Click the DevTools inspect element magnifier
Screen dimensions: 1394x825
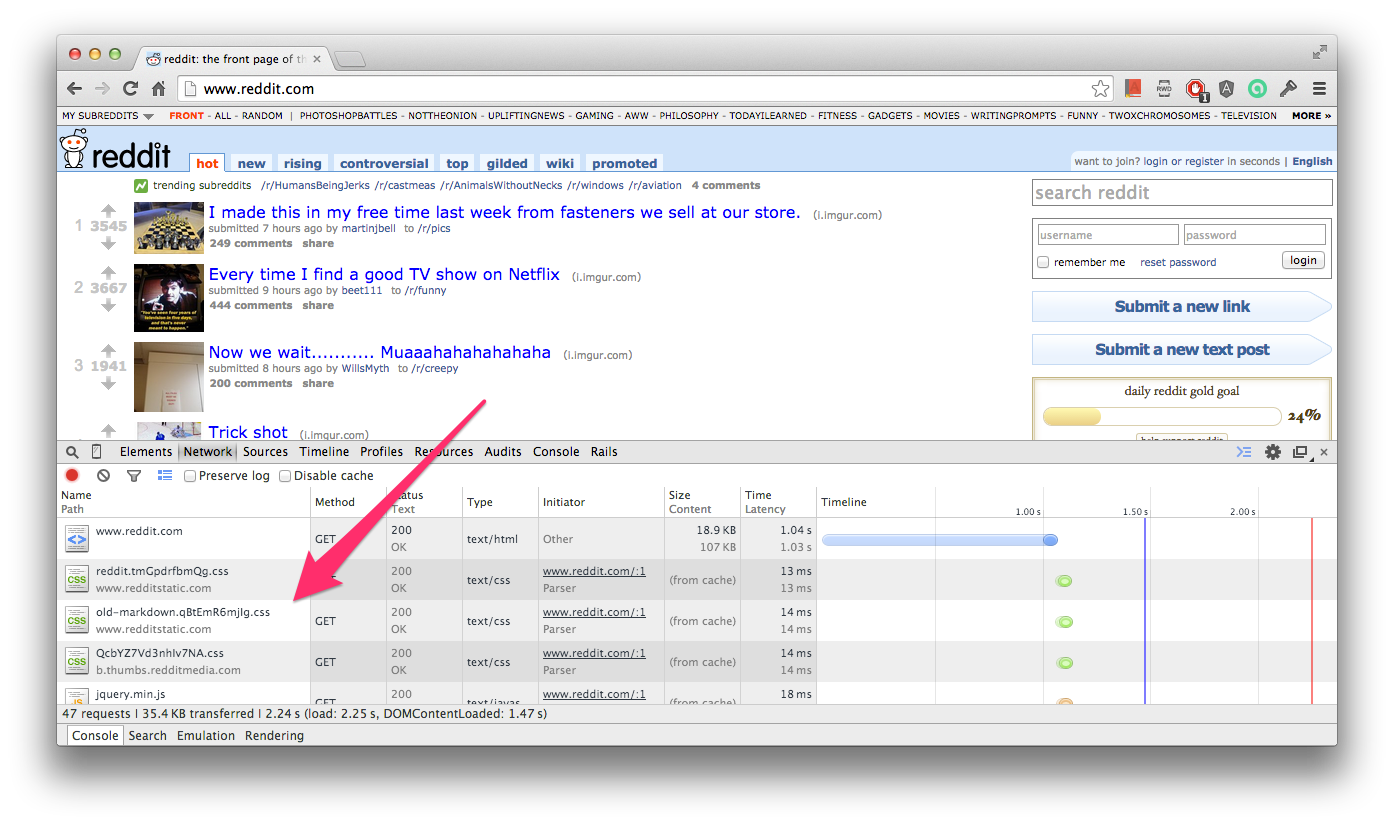click(73, 452)
